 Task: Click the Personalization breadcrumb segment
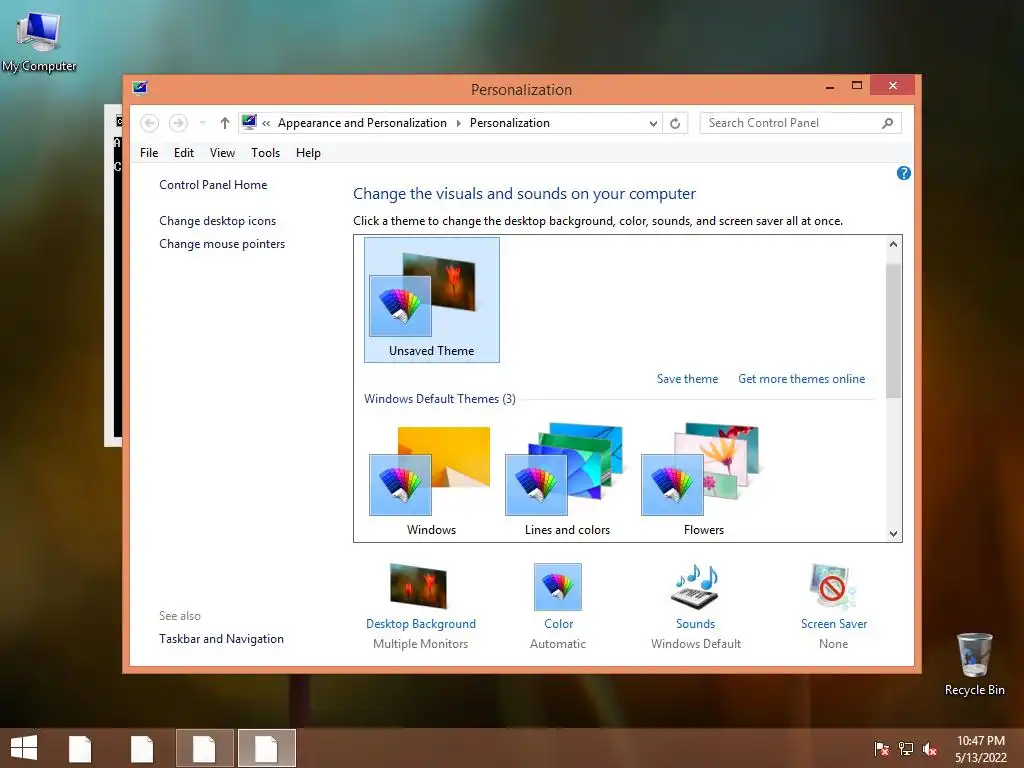coord(509,123)
